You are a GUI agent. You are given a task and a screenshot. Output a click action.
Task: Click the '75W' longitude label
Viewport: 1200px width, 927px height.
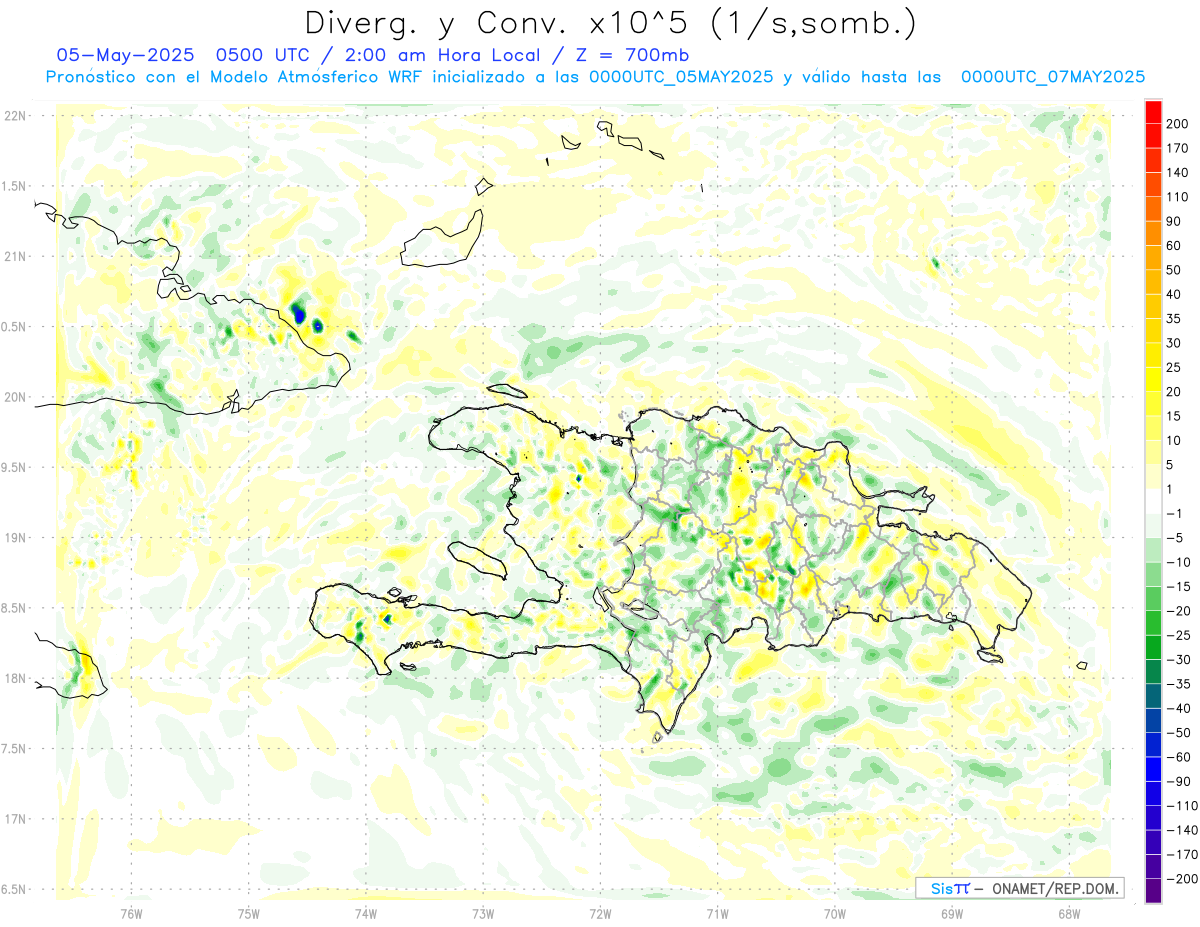click(x=248, y=914)
